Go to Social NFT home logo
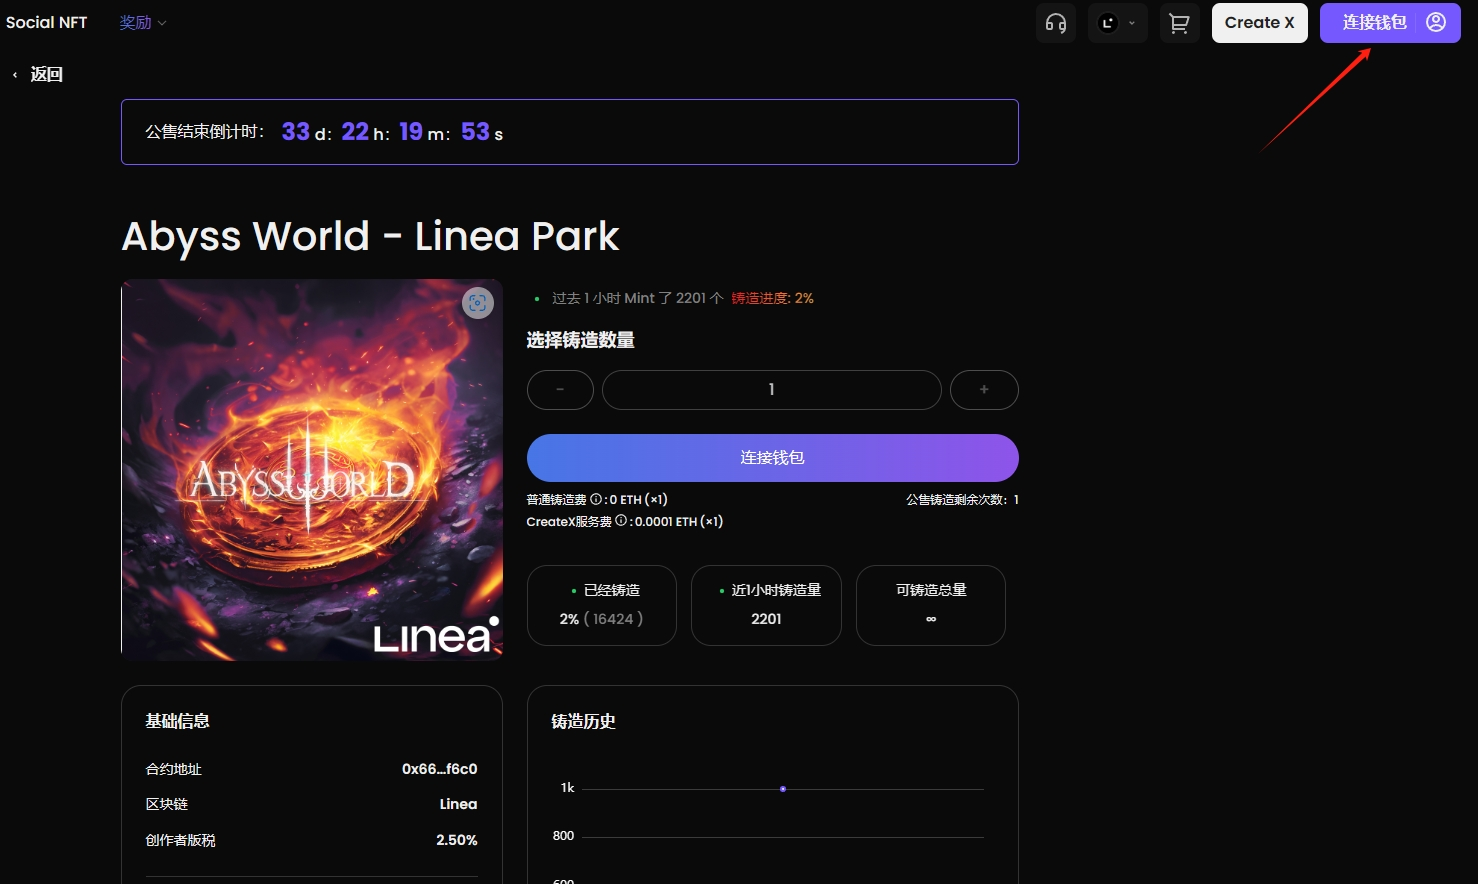Viewport: 1478px width, 884px height. [47, 22]
